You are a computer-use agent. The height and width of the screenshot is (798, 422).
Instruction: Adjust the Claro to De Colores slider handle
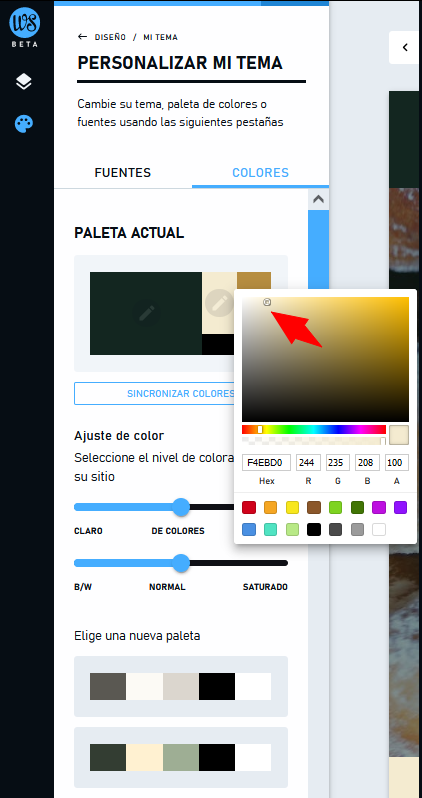click(x=181, y=507)
